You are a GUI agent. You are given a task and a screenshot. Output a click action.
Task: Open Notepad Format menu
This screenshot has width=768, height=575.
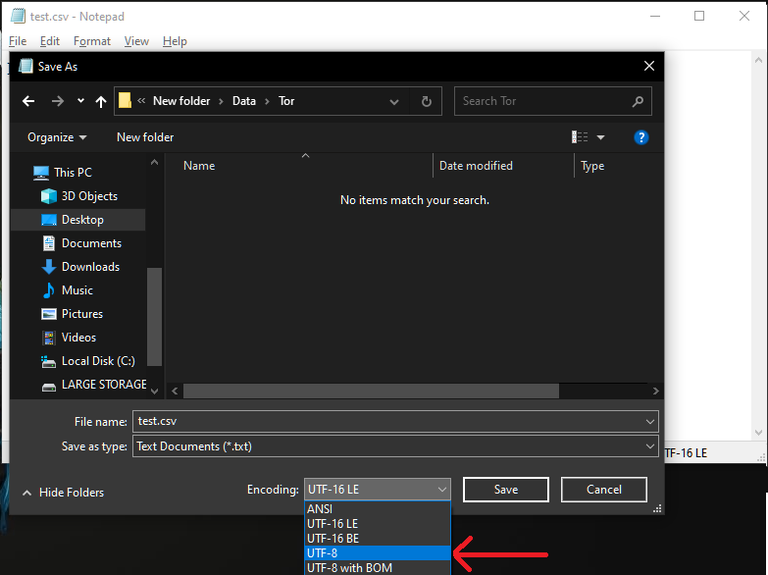(x=92, y=41)
